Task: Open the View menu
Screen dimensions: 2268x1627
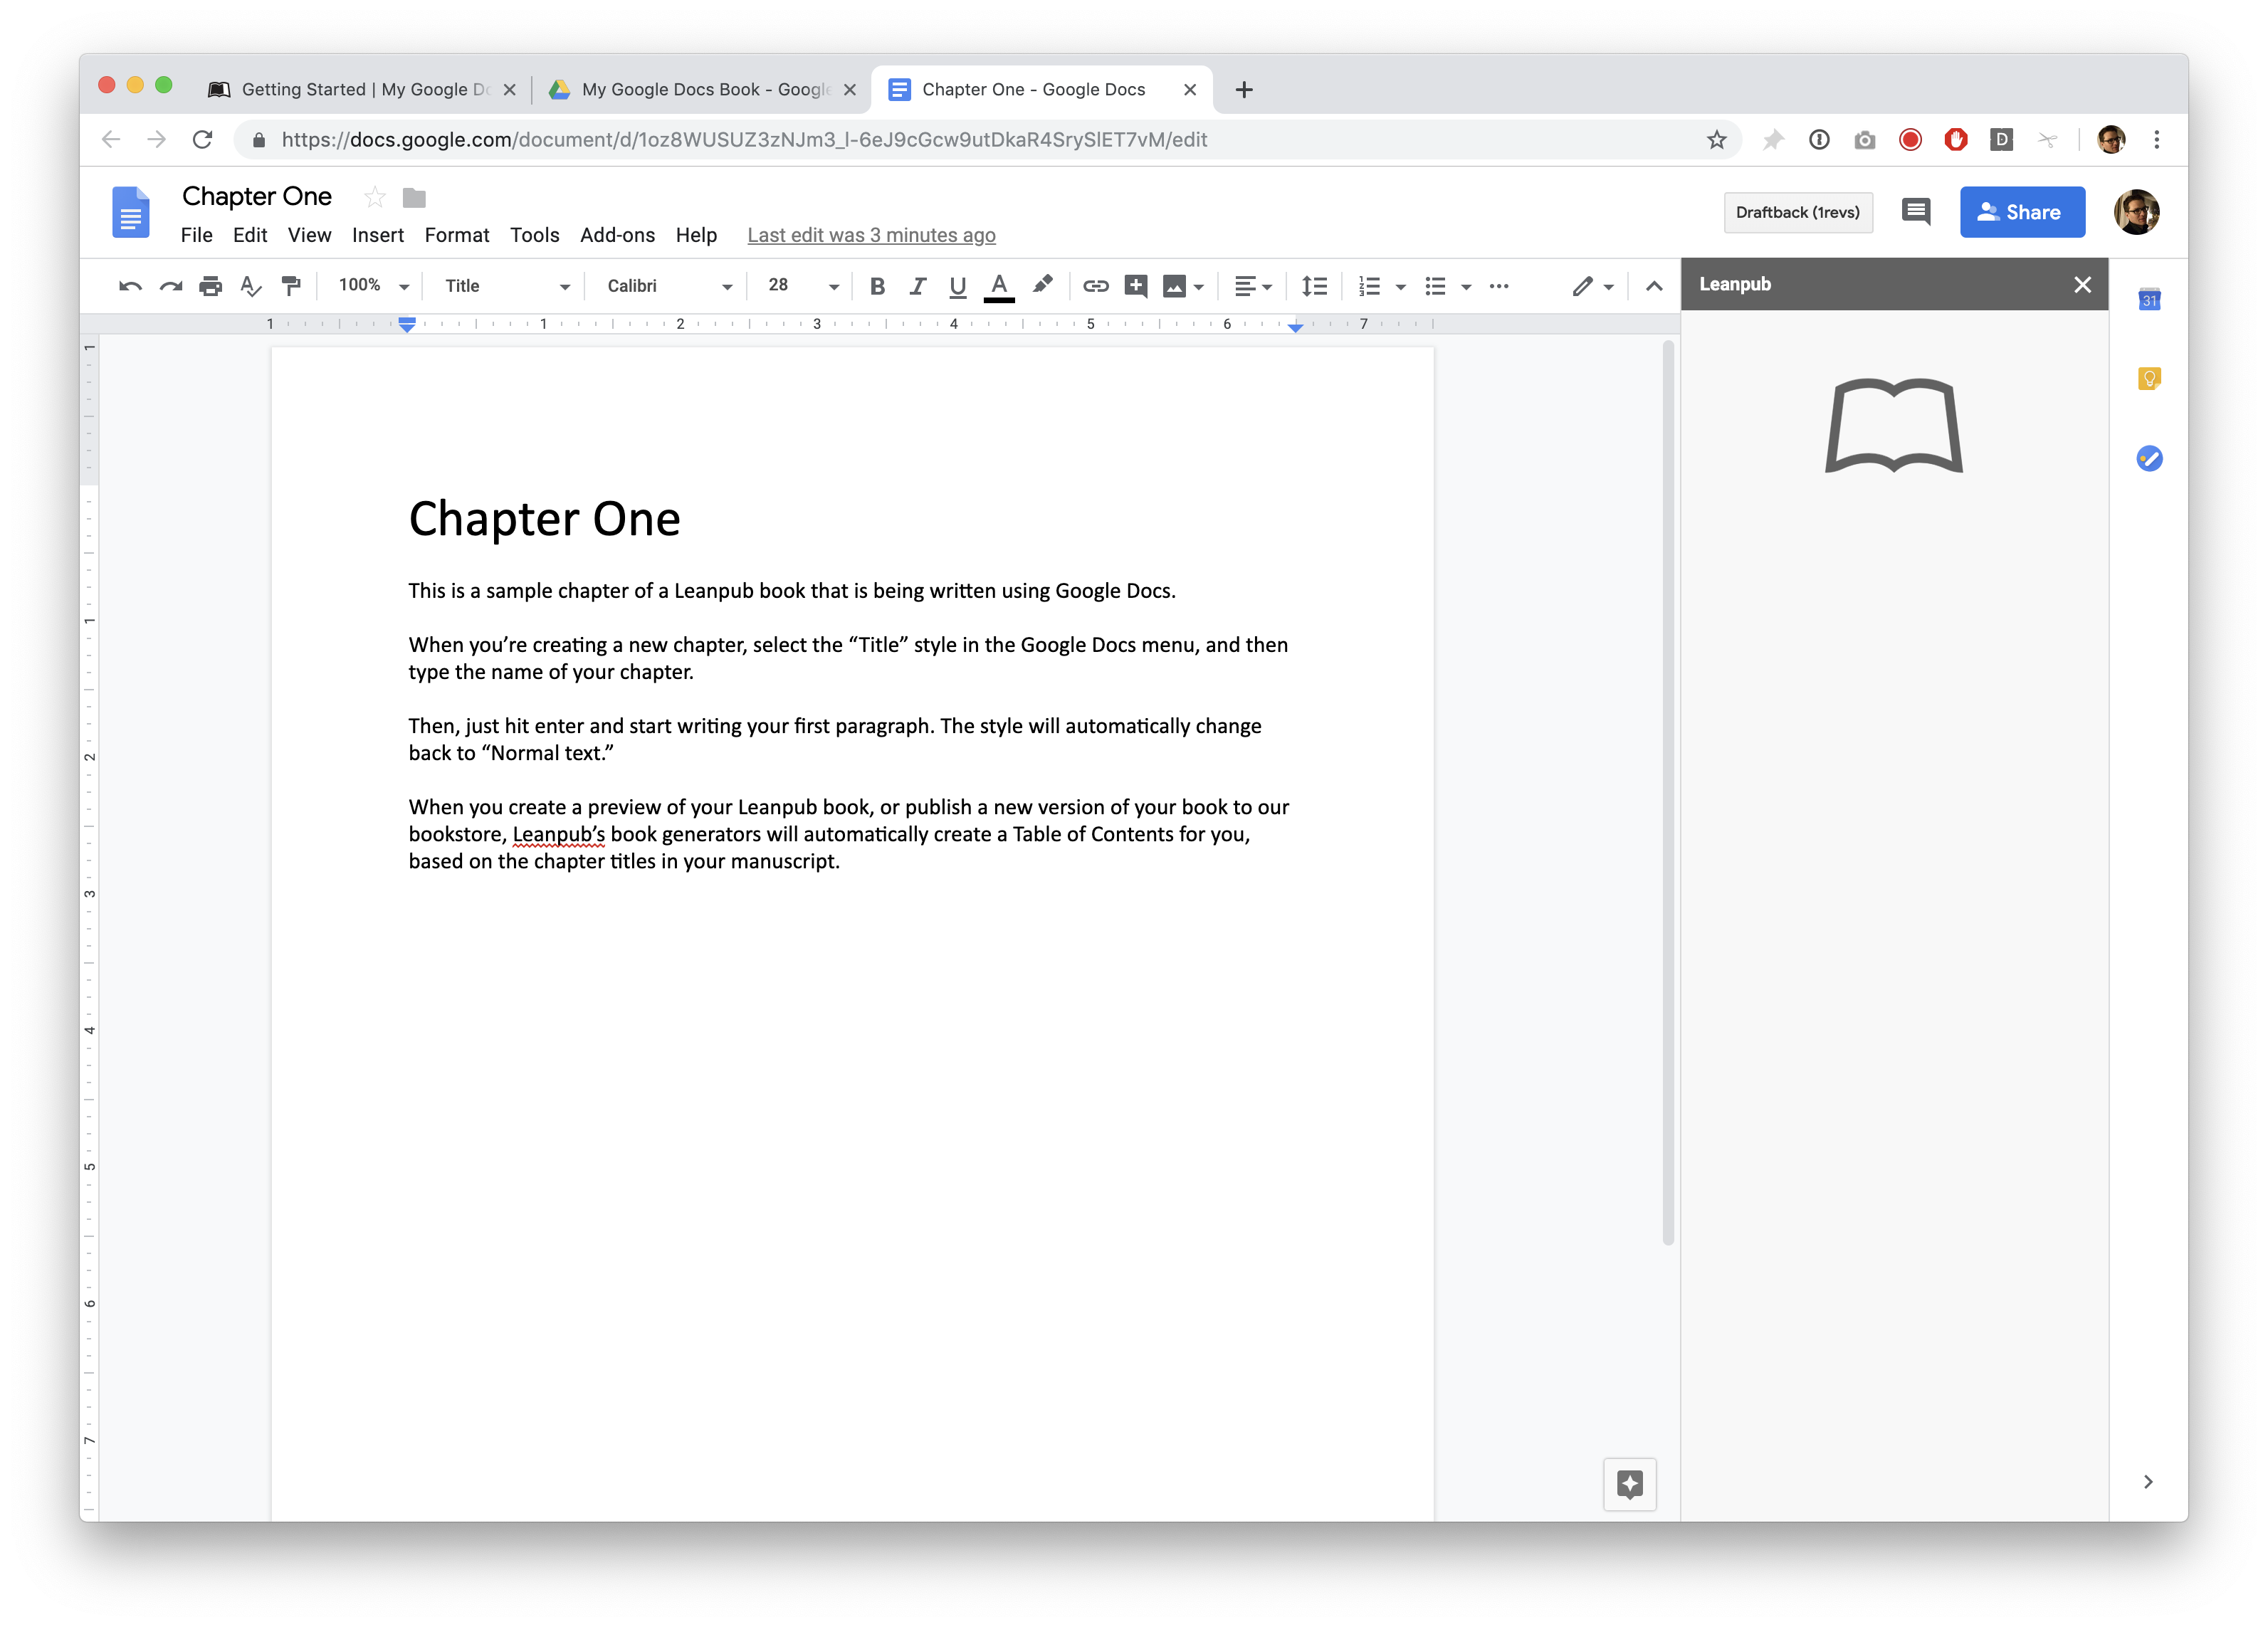Action: click(x=309, y=235)
